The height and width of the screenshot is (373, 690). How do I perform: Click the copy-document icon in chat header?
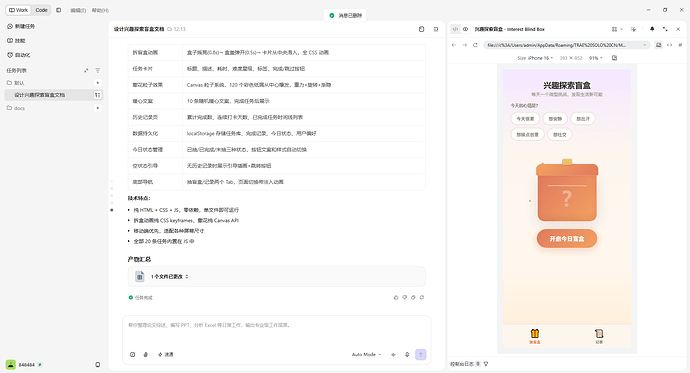pos(421,29)
